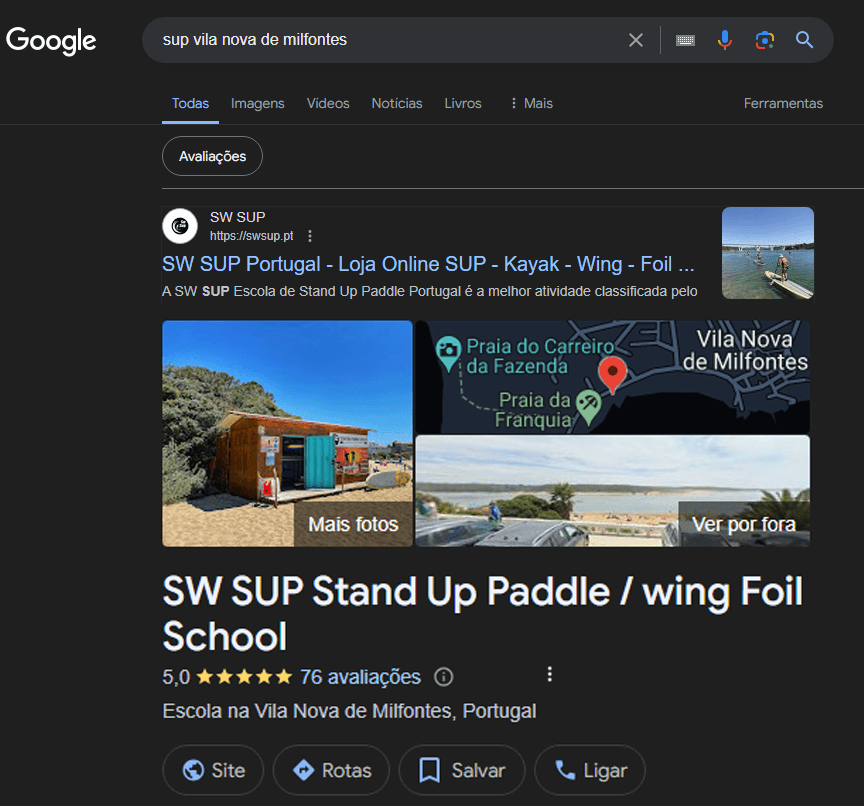
Task: Open info icon next to reviews
Action: [x=444, y=677]
